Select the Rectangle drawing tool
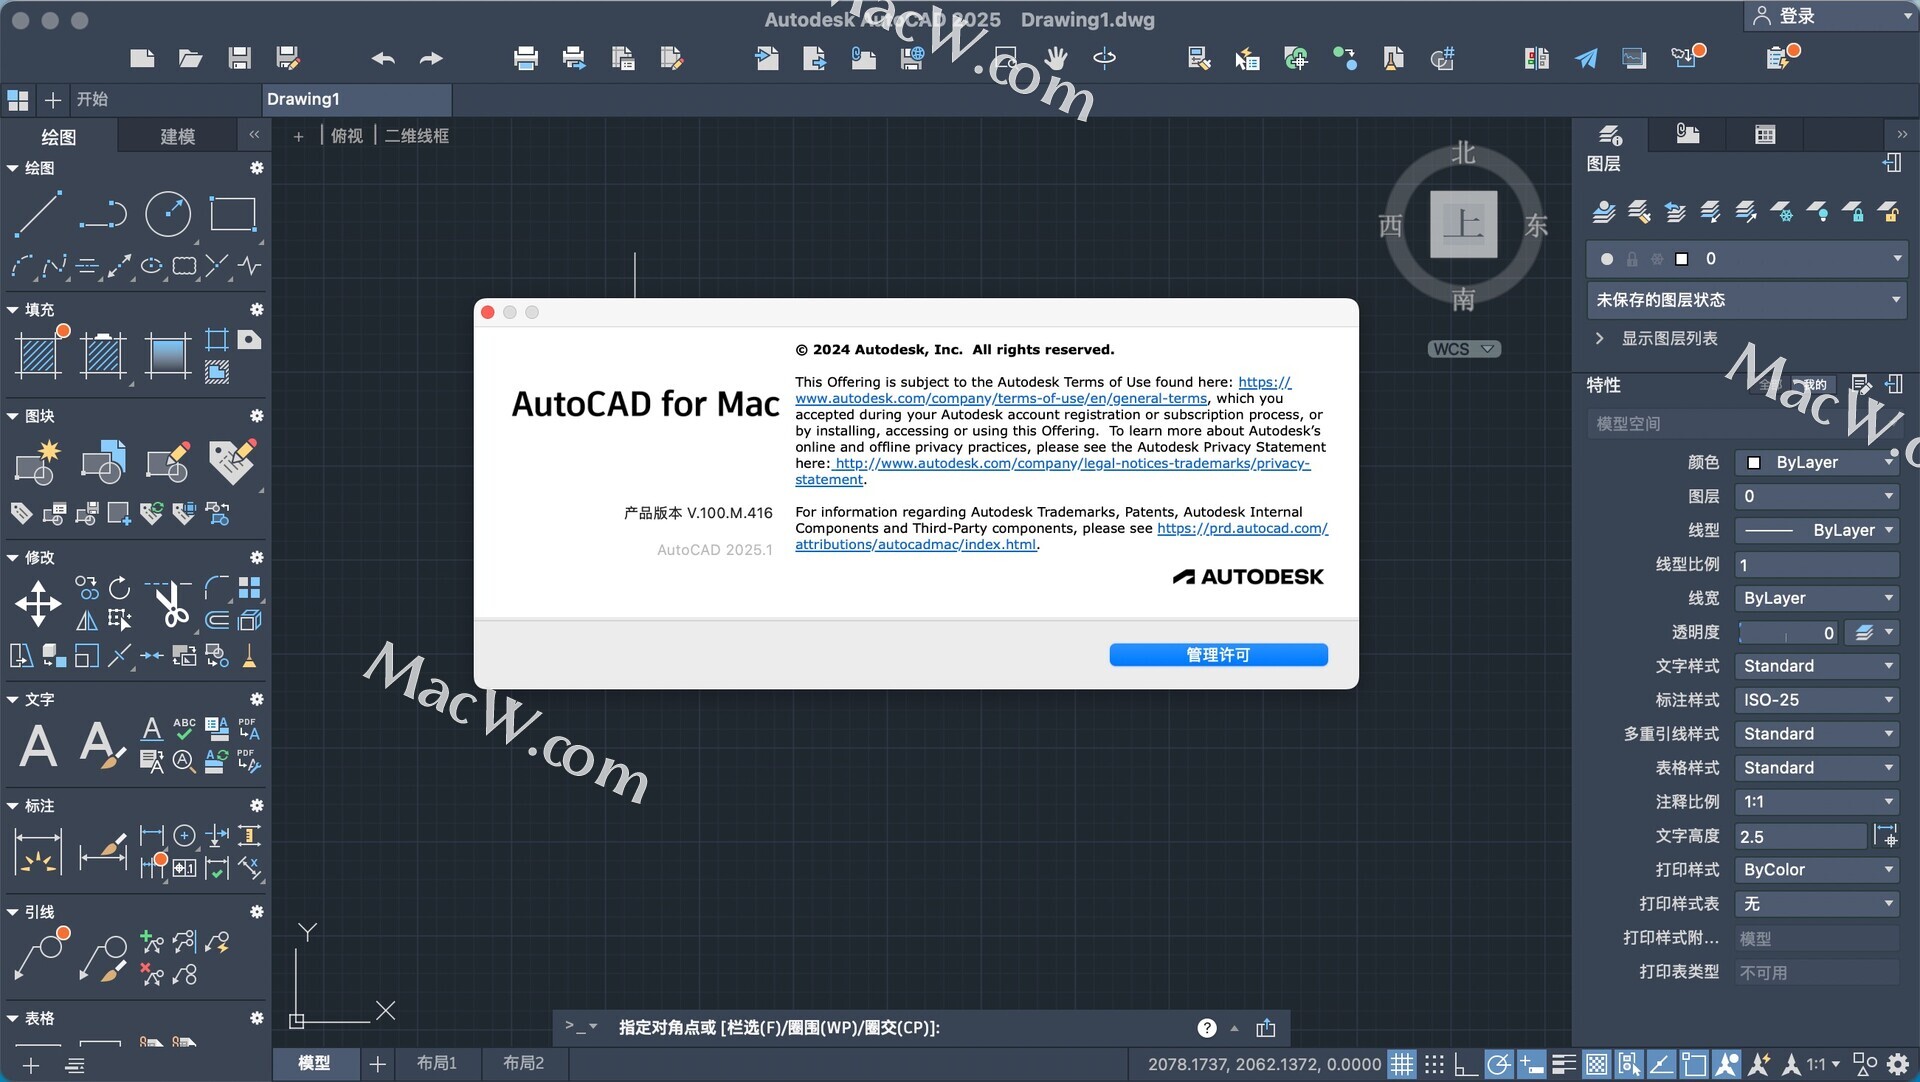Viewport: 1920px width, 1082px height. click(232, 214)
